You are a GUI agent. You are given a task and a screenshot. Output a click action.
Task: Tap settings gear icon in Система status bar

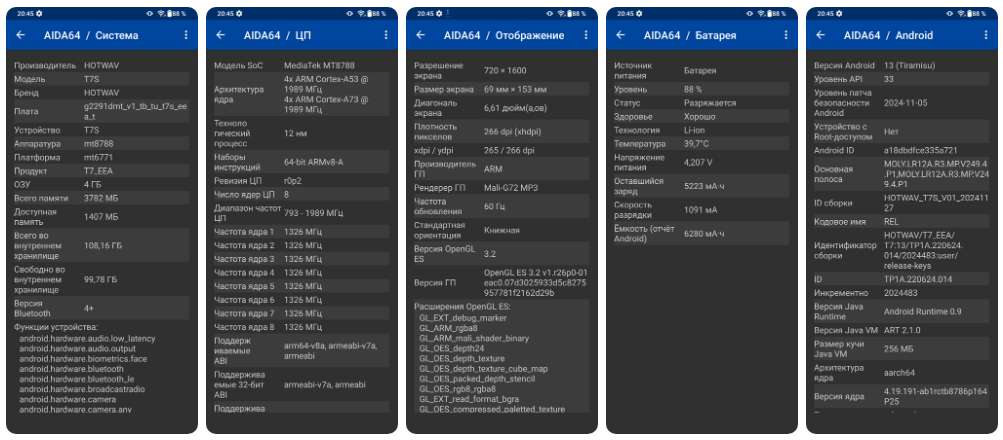[40, 13]
